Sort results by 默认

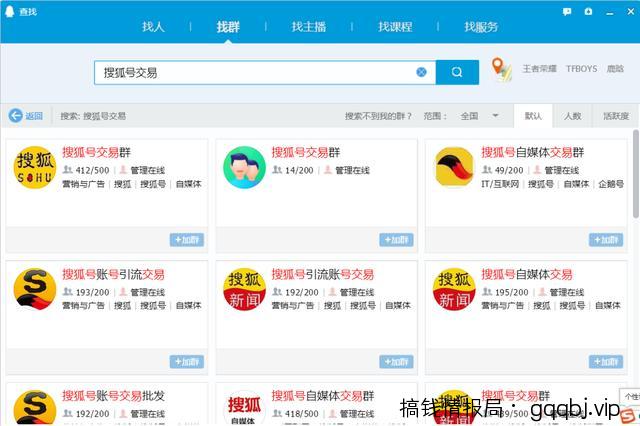[x=533, y=116]
